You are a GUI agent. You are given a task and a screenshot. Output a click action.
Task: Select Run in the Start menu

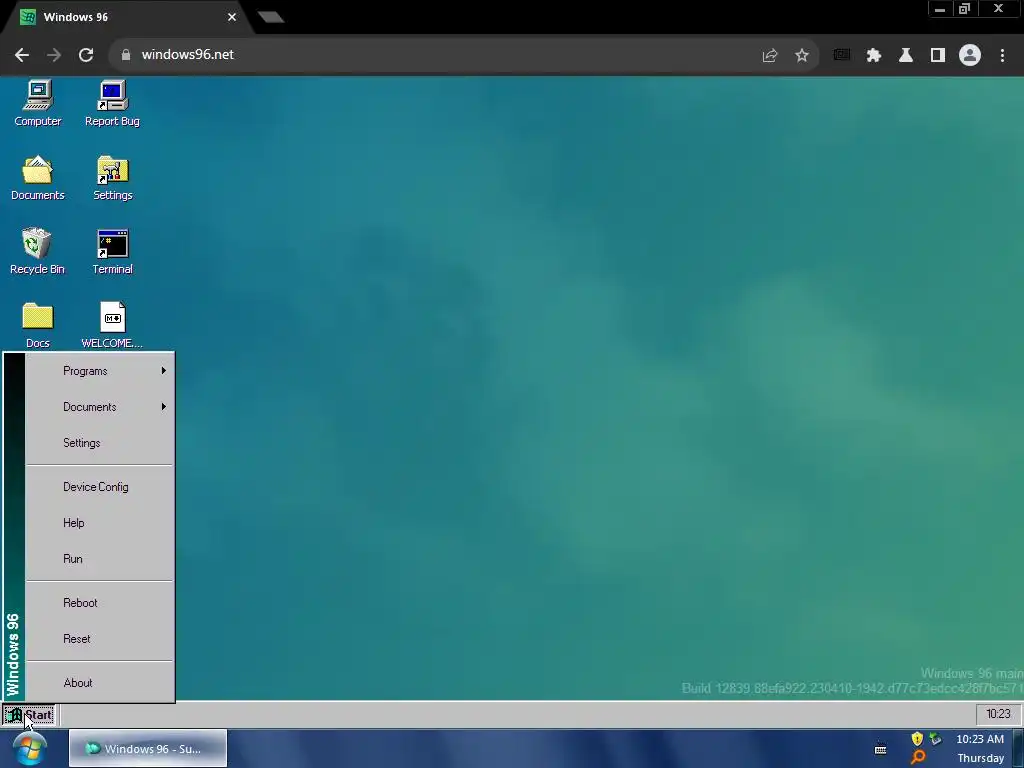coord(99,559)
